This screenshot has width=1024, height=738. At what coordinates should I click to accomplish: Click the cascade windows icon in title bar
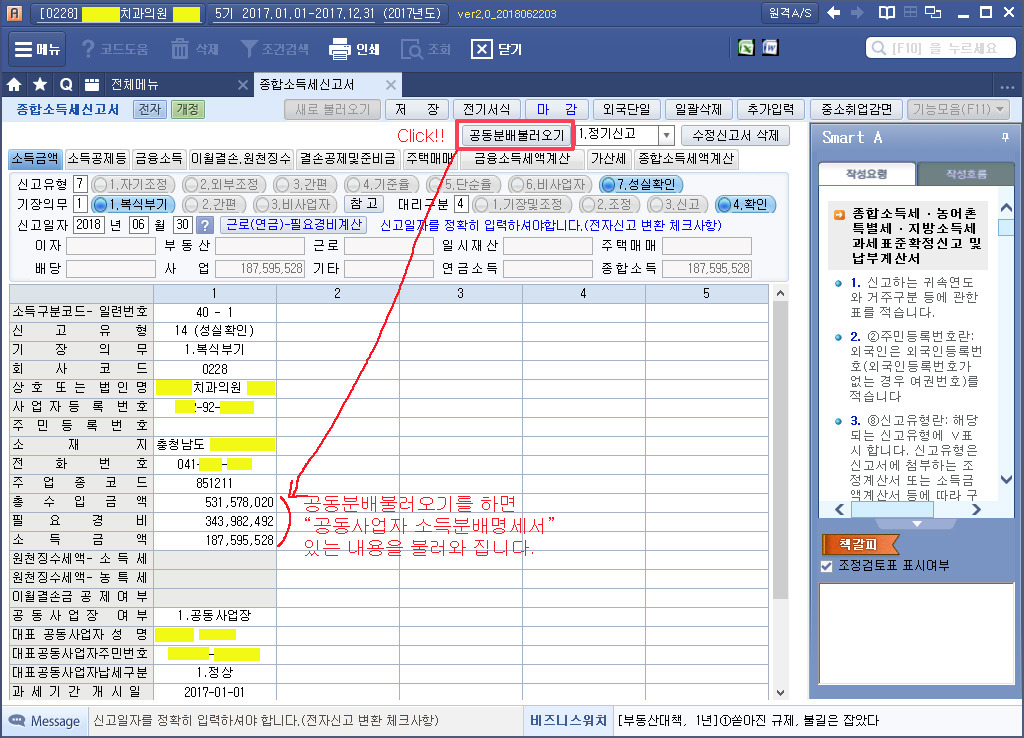pyautogui.click(x=933, y=12)
